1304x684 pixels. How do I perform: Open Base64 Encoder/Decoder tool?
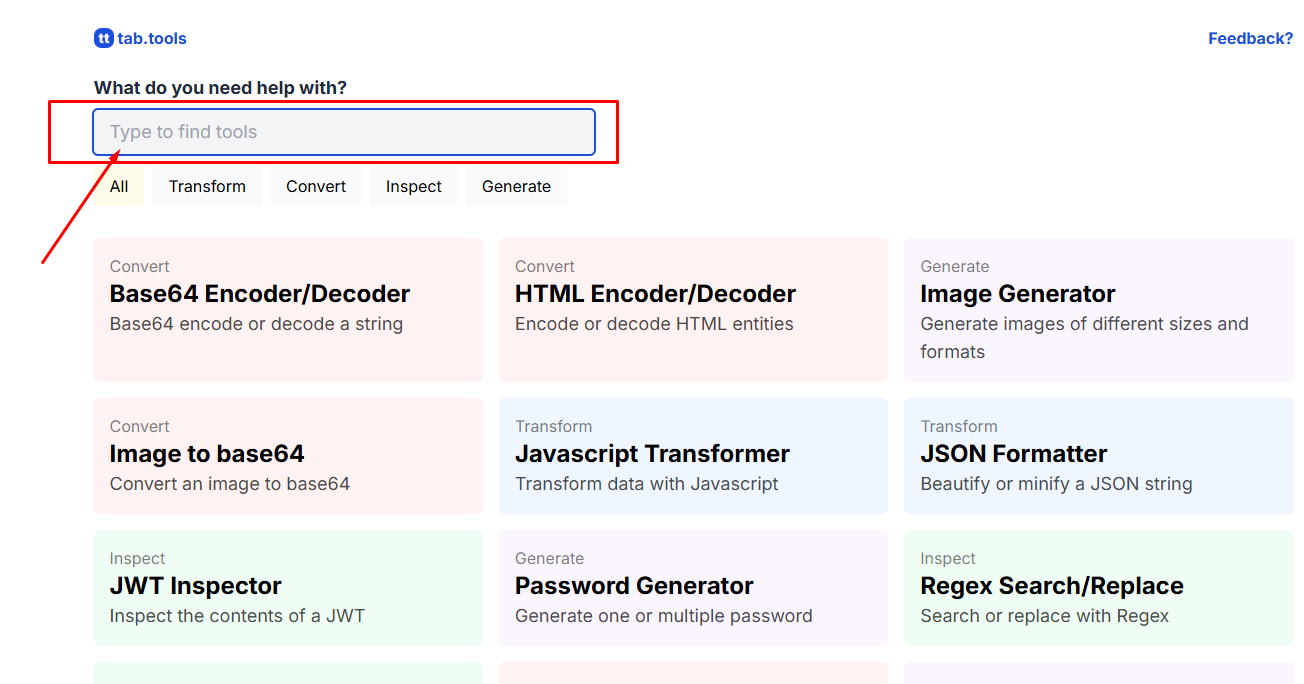pyautogui.click(x=288, y=309)
